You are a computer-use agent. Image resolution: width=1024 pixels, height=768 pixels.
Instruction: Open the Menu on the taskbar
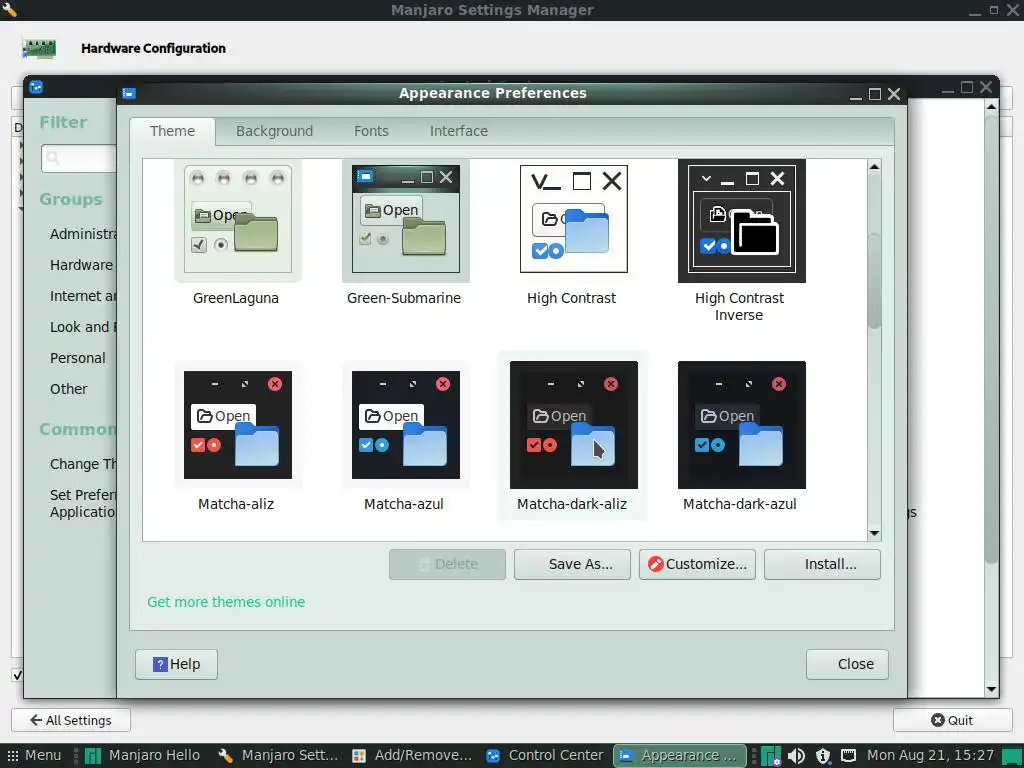tap(34, 756)
